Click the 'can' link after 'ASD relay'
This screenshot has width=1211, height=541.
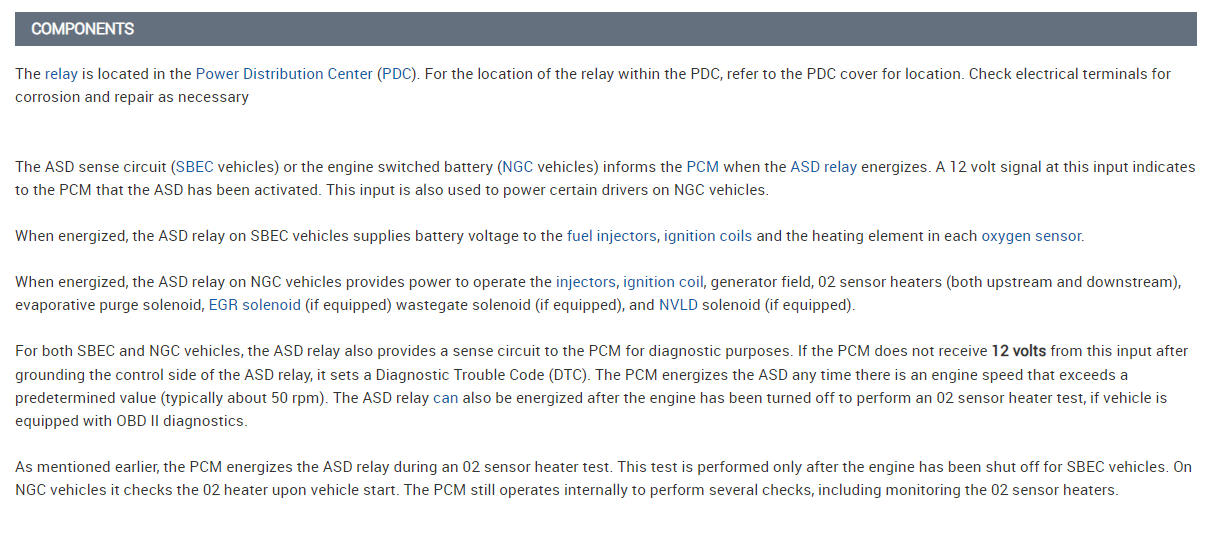[444, 398]
